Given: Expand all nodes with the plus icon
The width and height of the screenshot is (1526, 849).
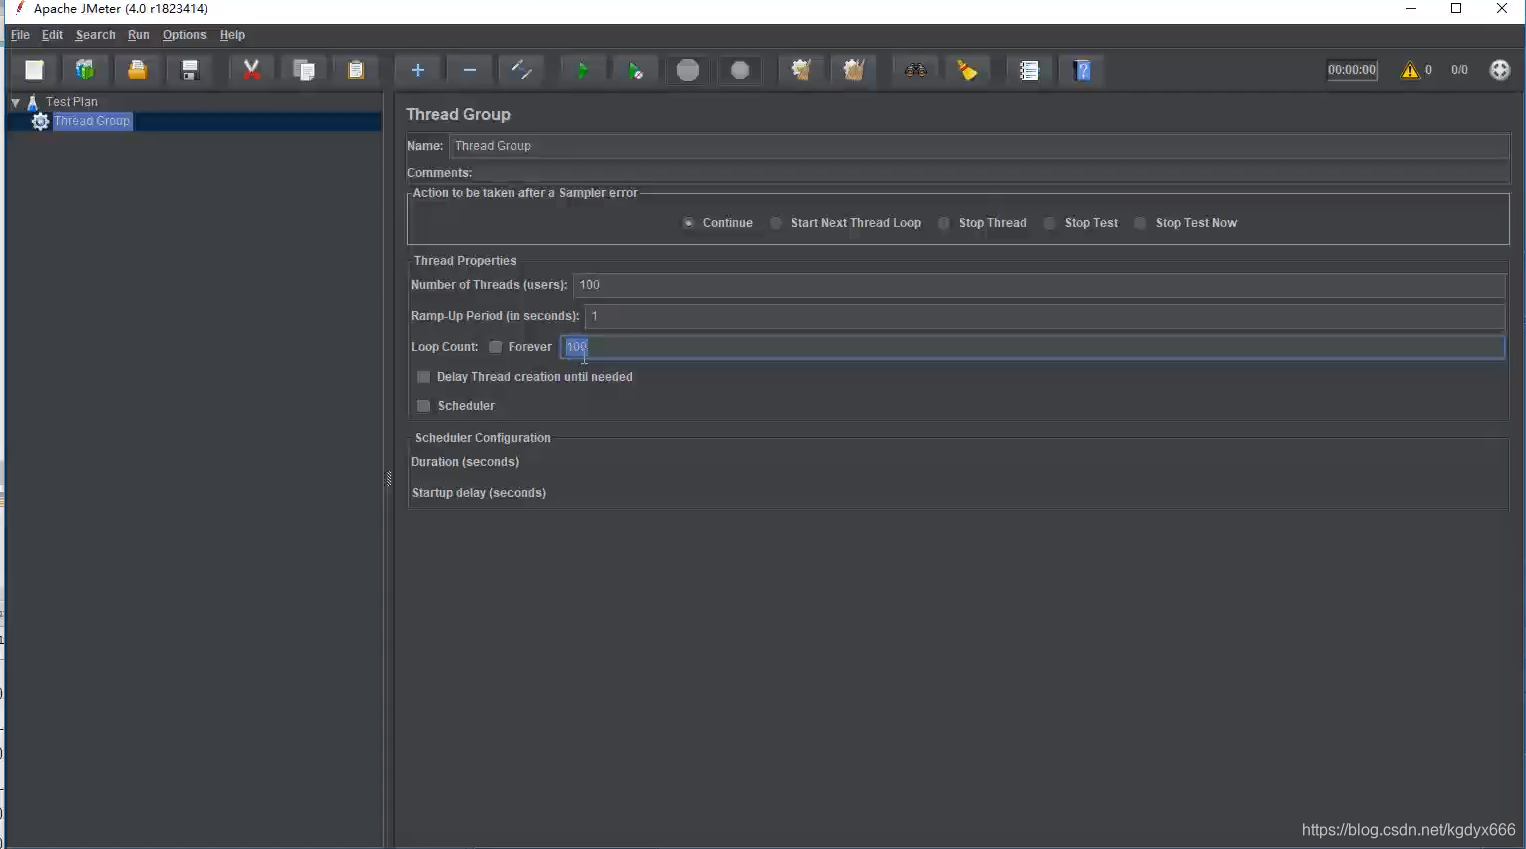Looking at the screenshot, I should (x=418, y=70).
